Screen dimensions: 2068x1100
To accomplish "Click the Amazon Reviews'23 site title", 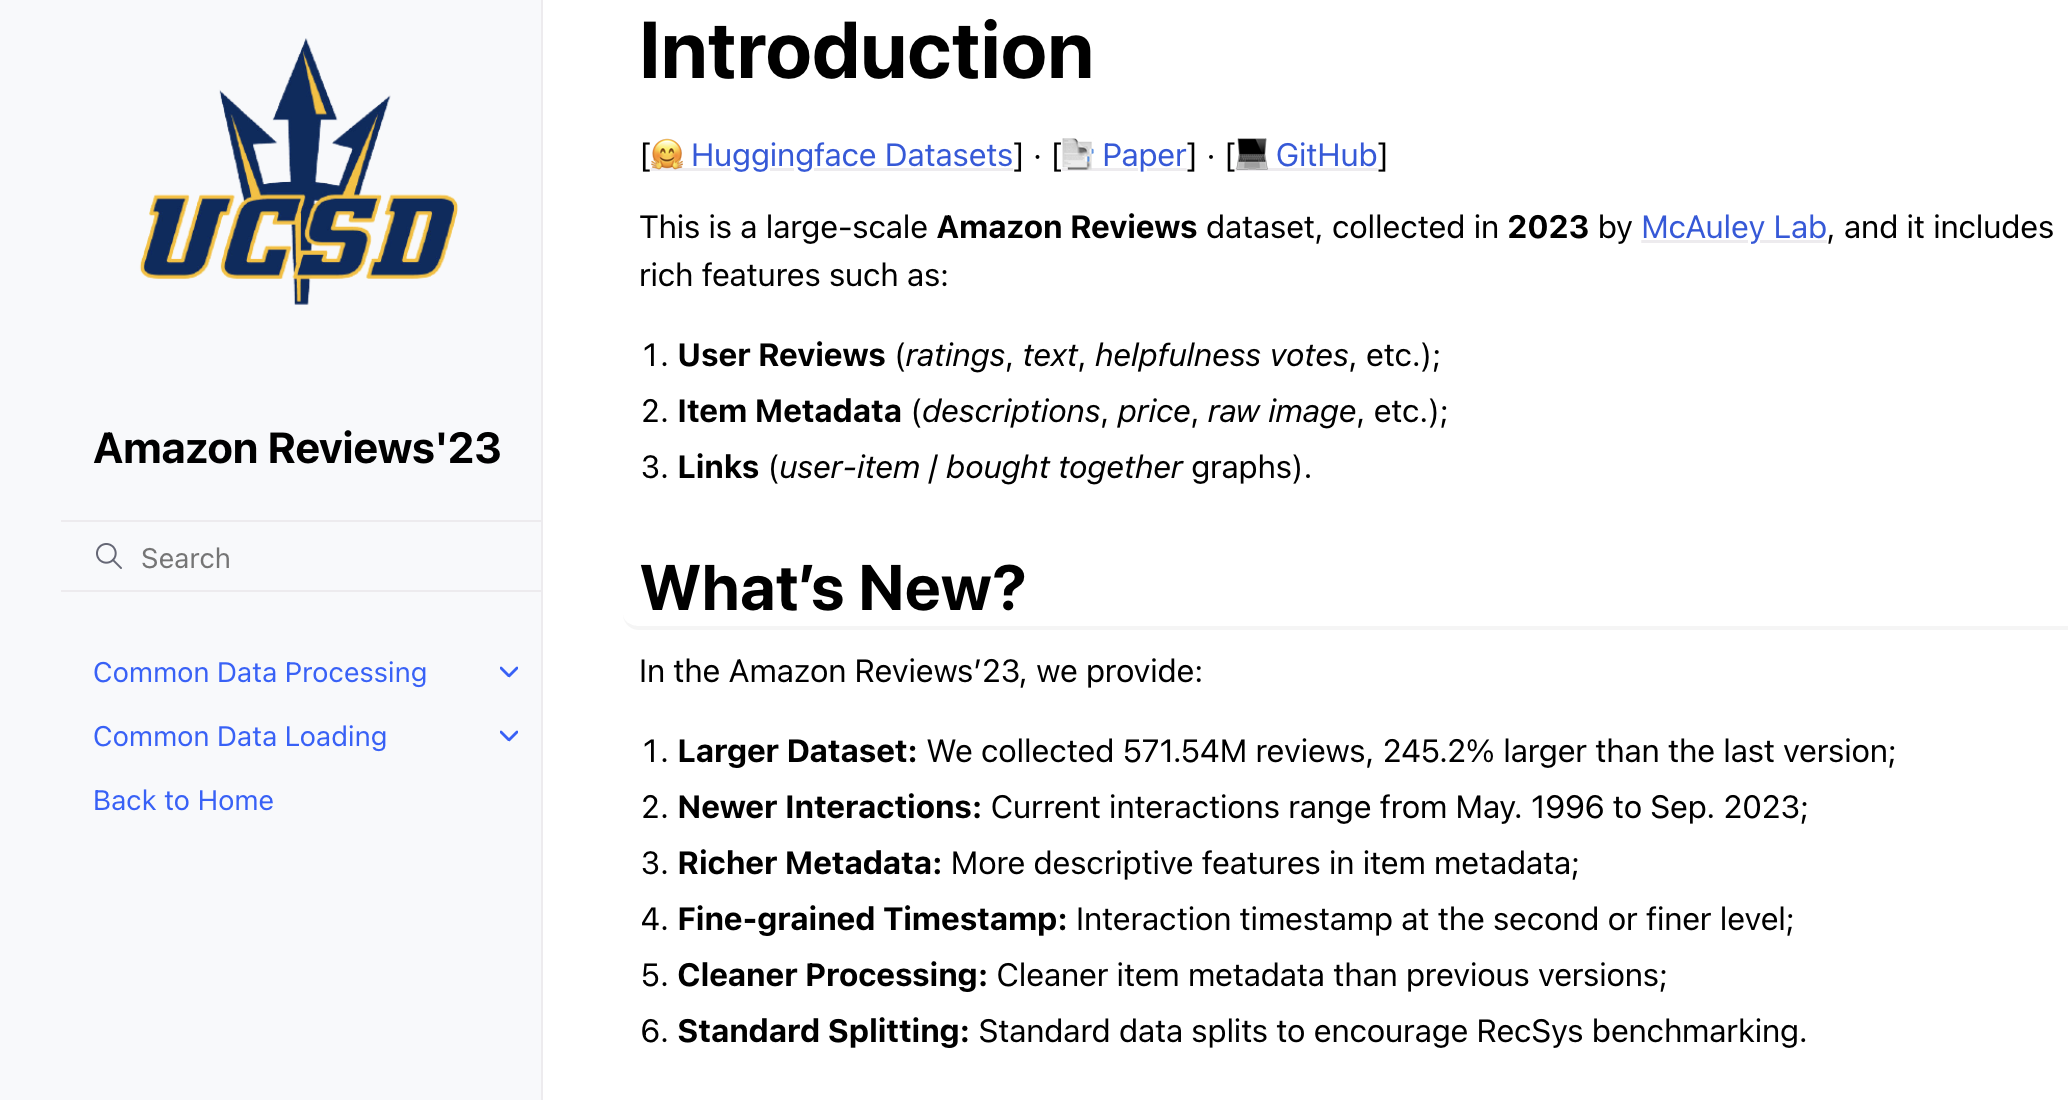I will (297, 448).
